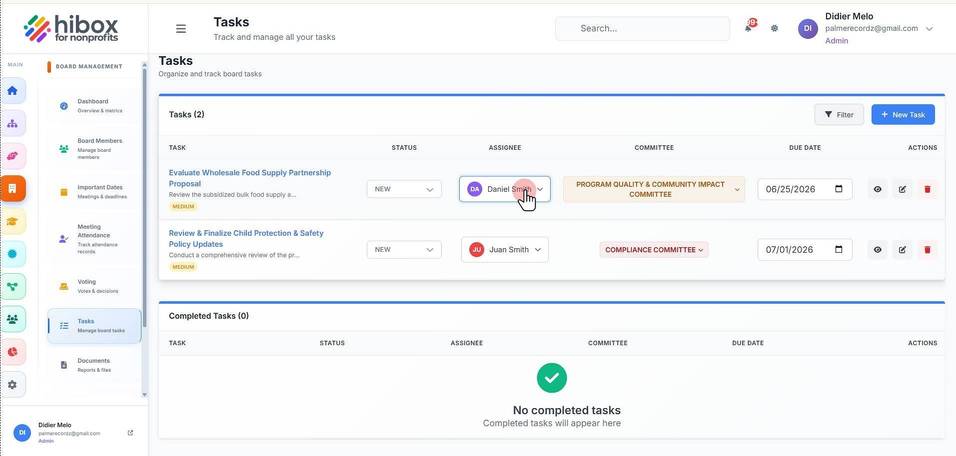This screenshot has width=956, height=456.
Task: Edit the Child Protection & Safety Policy task
Action: click(x=902, y=249)
